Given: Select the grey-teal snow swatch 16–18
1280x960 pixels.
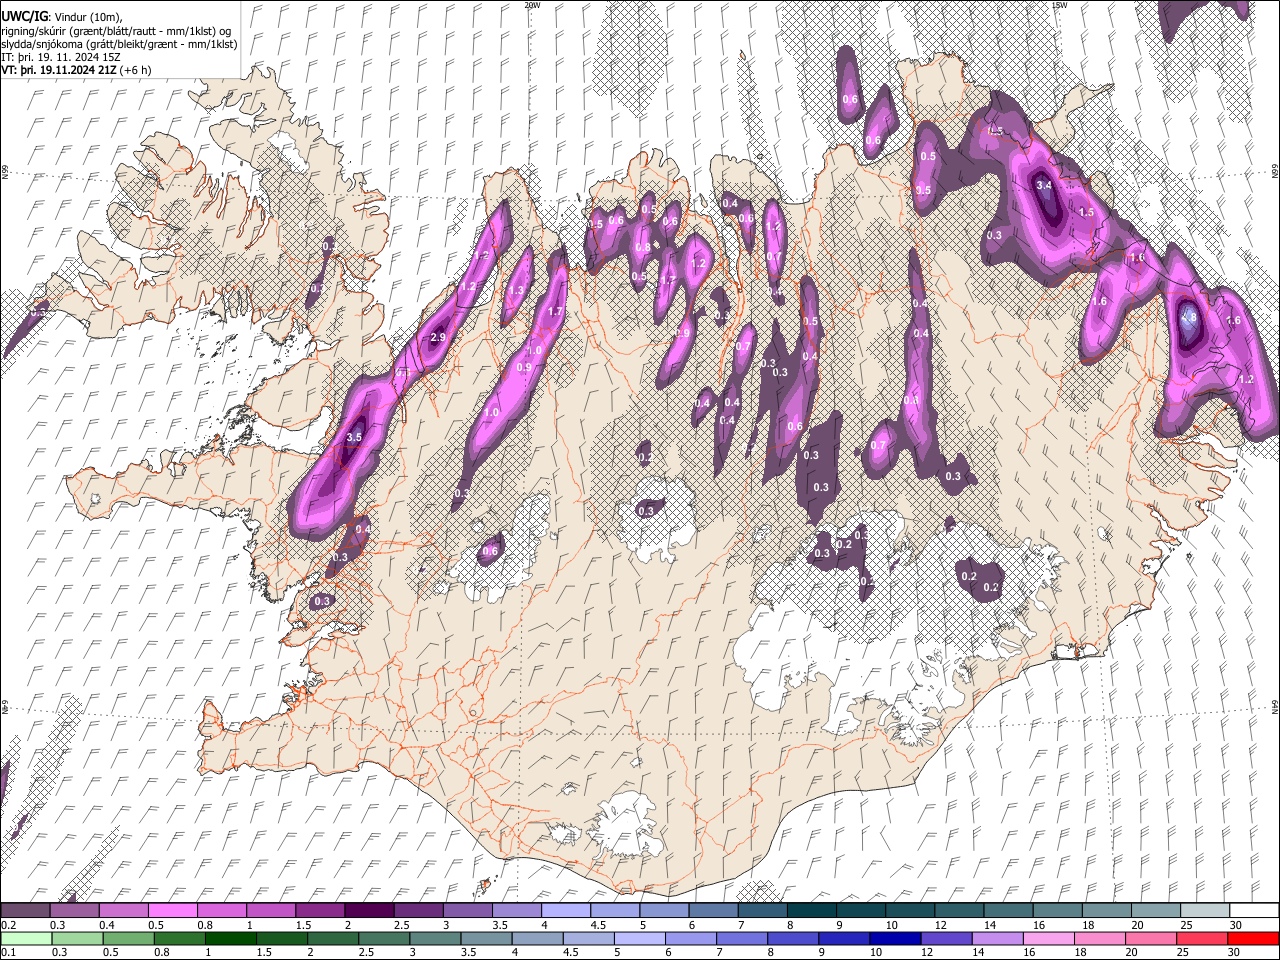Looking at the screenshot, I should 1057,910.
